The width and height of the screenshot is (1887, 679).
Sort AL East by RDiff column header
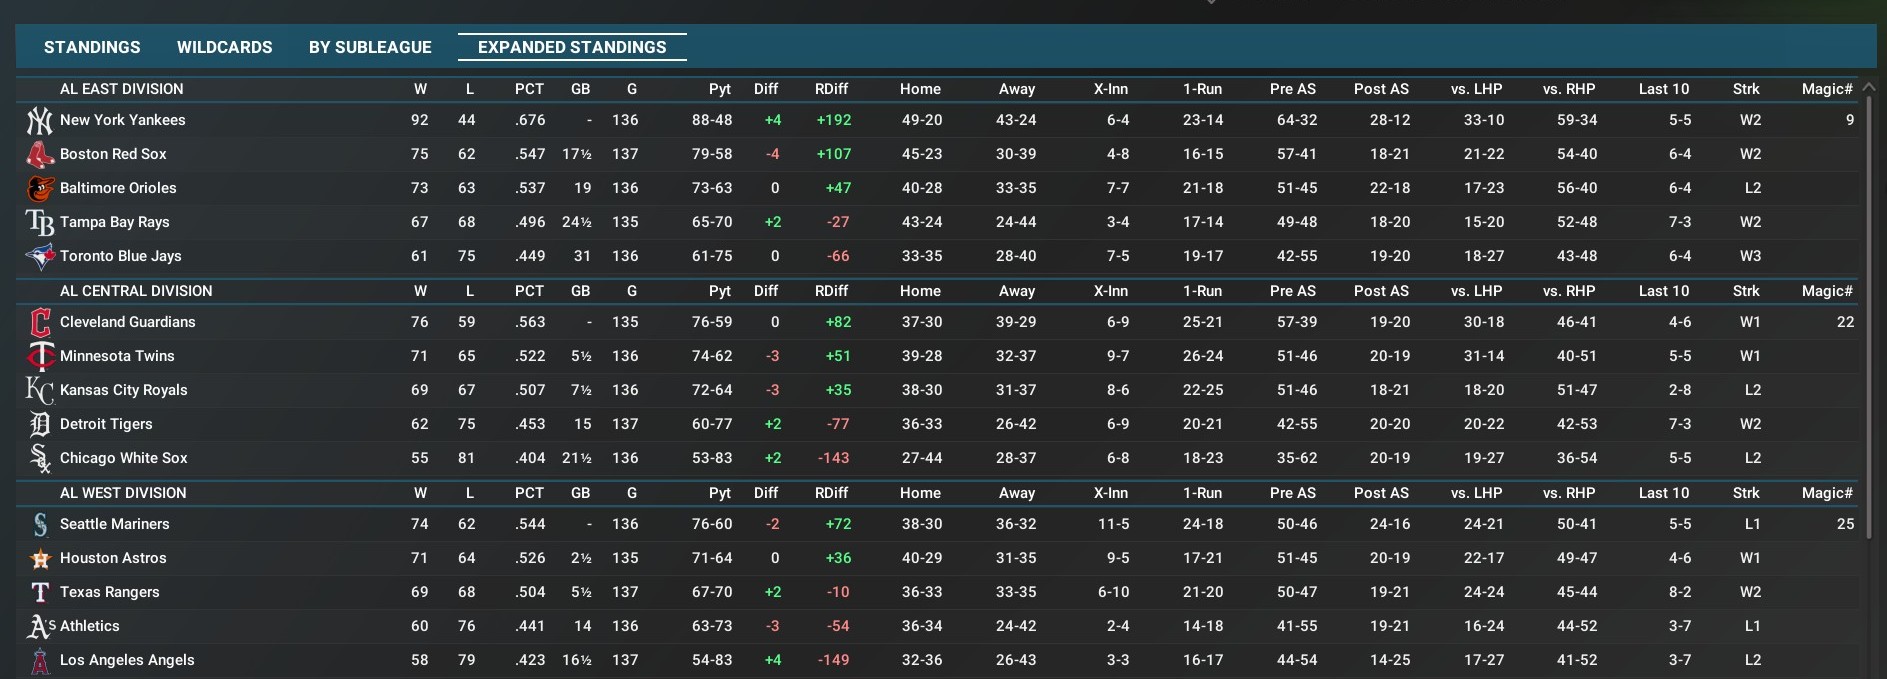(831, 89)
